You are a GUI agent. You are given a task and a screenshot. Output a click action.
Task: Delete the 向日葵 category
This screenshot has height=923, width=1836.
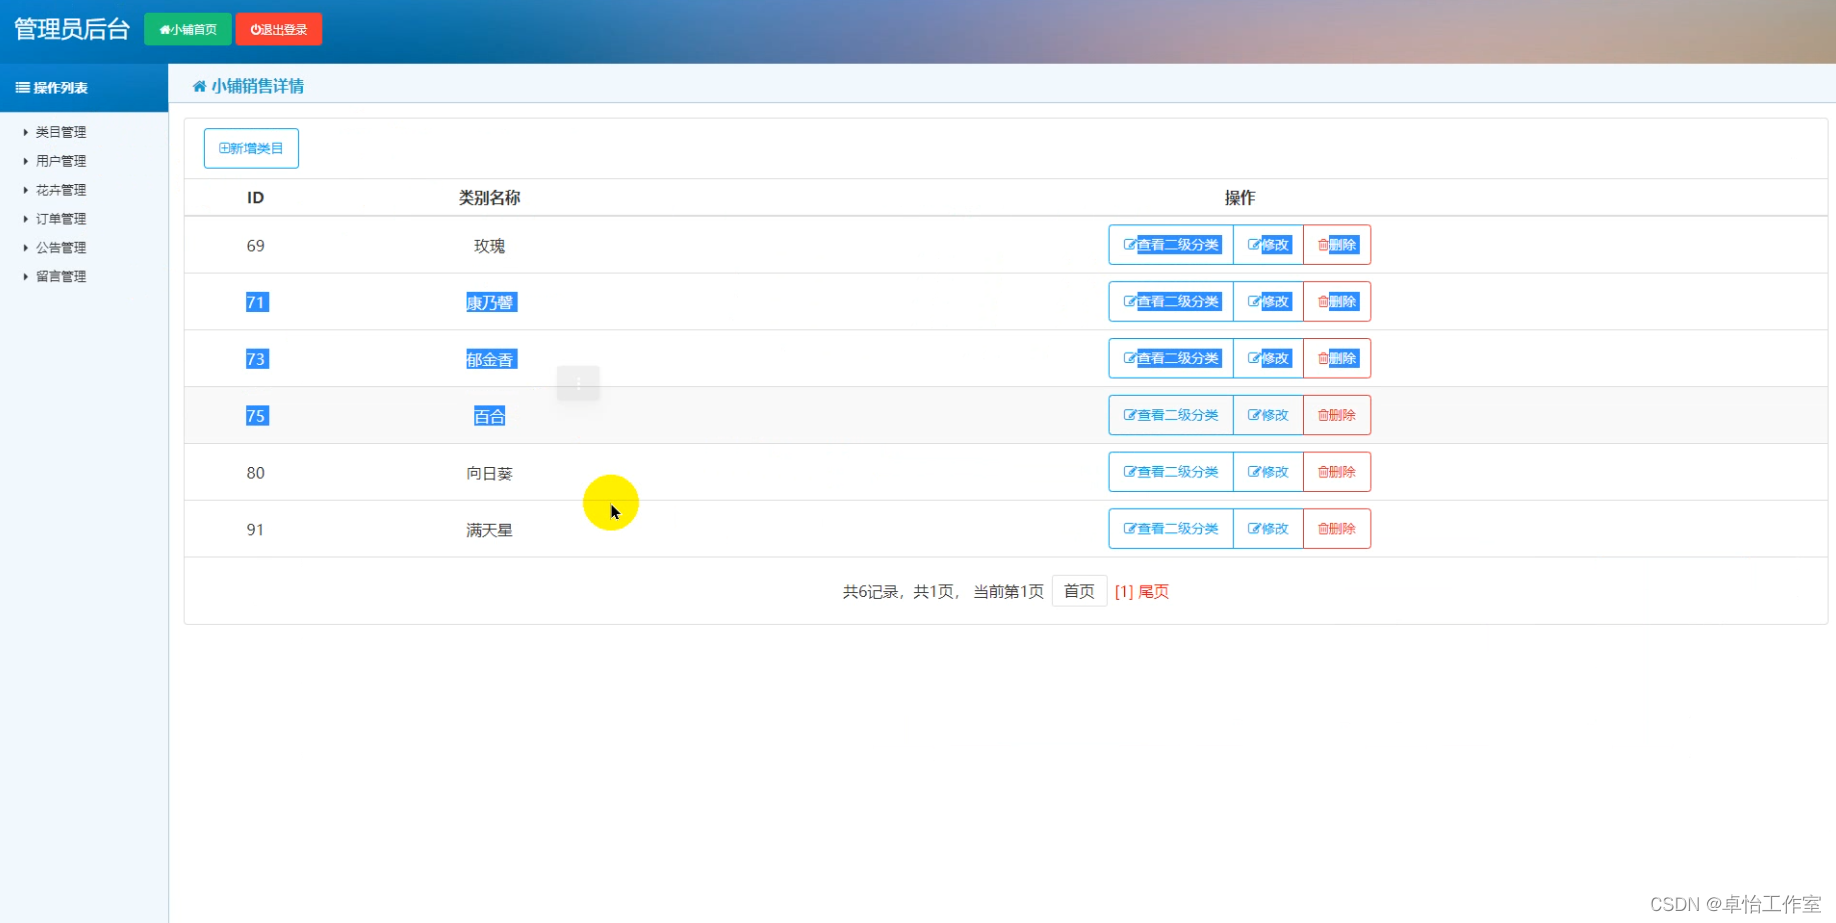(x=1337, y=472)
